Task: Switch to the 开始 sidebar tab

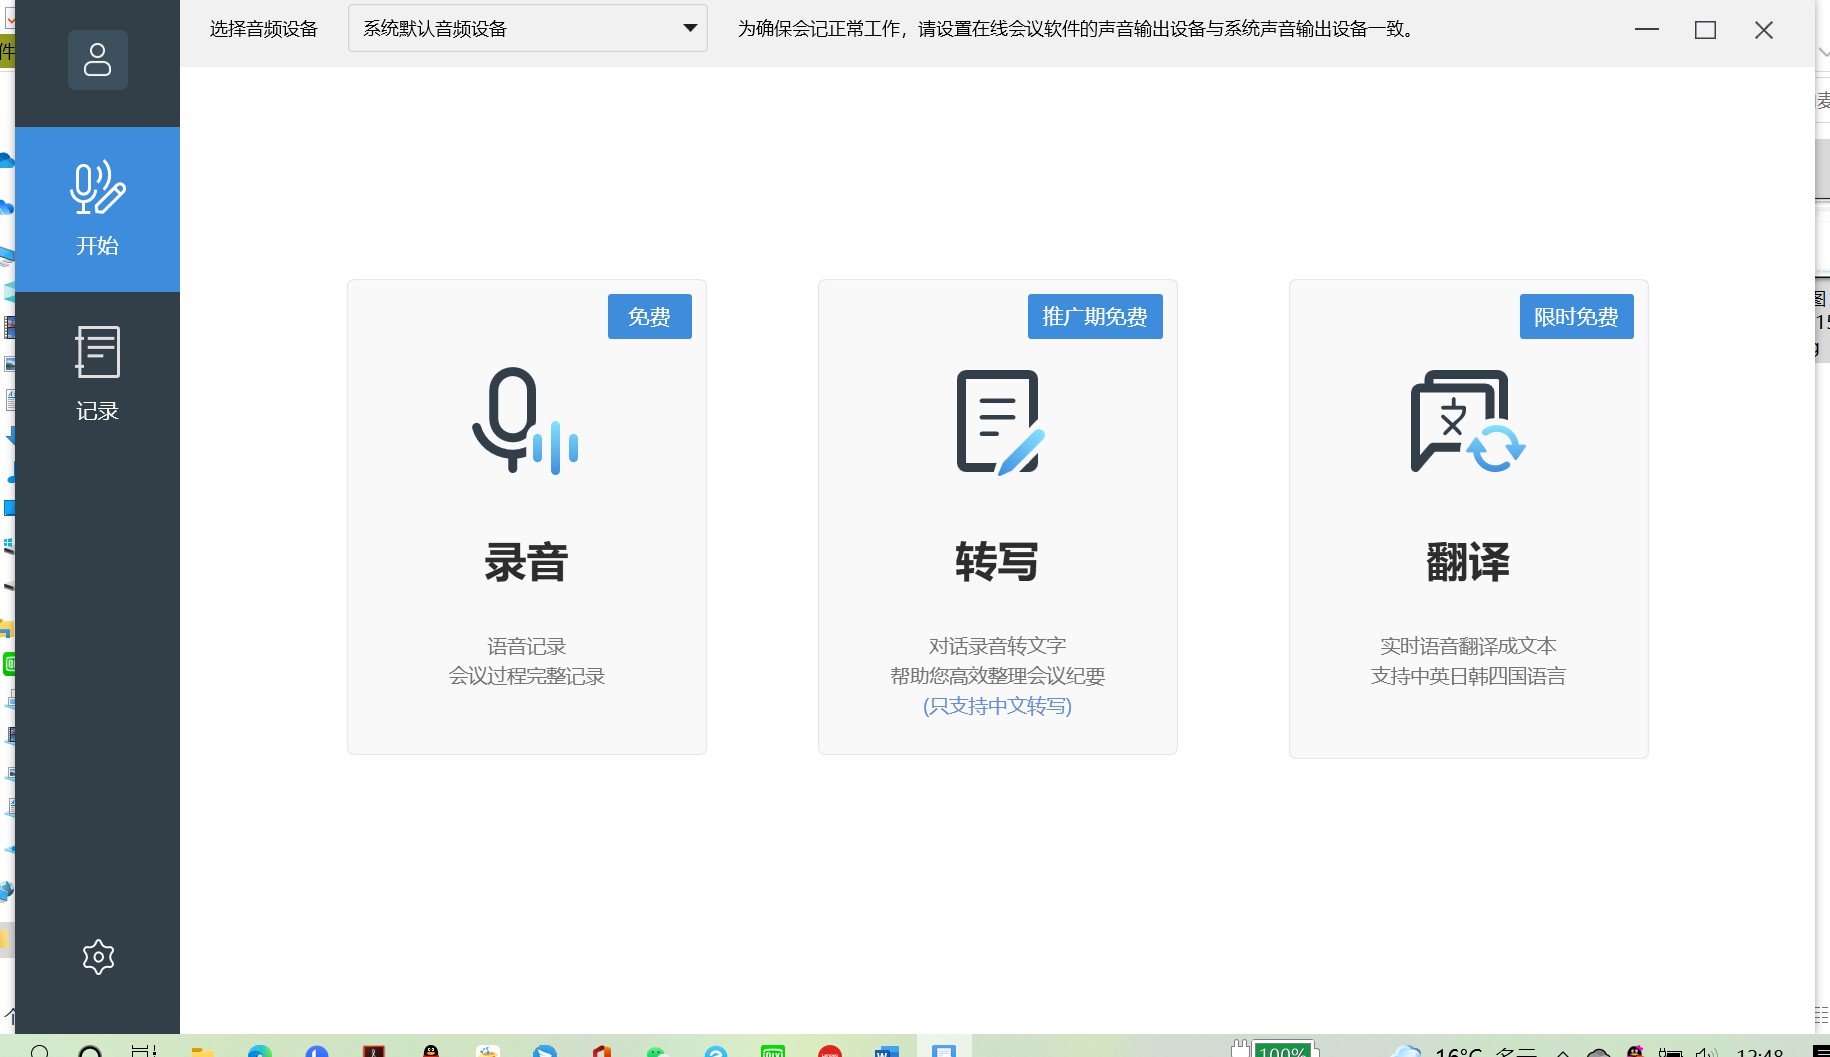Action: click(98, 209)
